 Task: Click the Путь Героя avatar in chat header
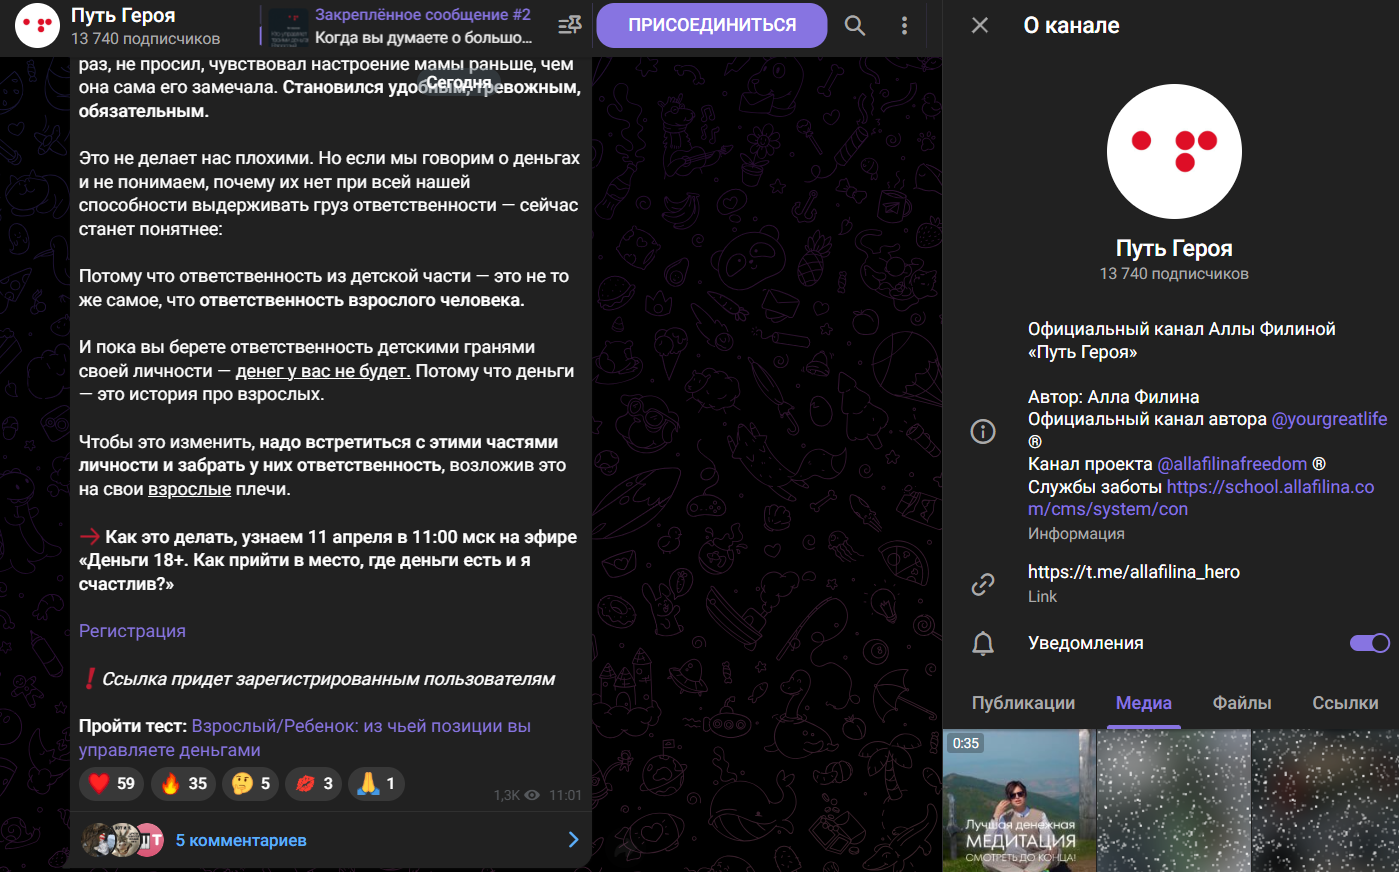click(x=37, y=26)
